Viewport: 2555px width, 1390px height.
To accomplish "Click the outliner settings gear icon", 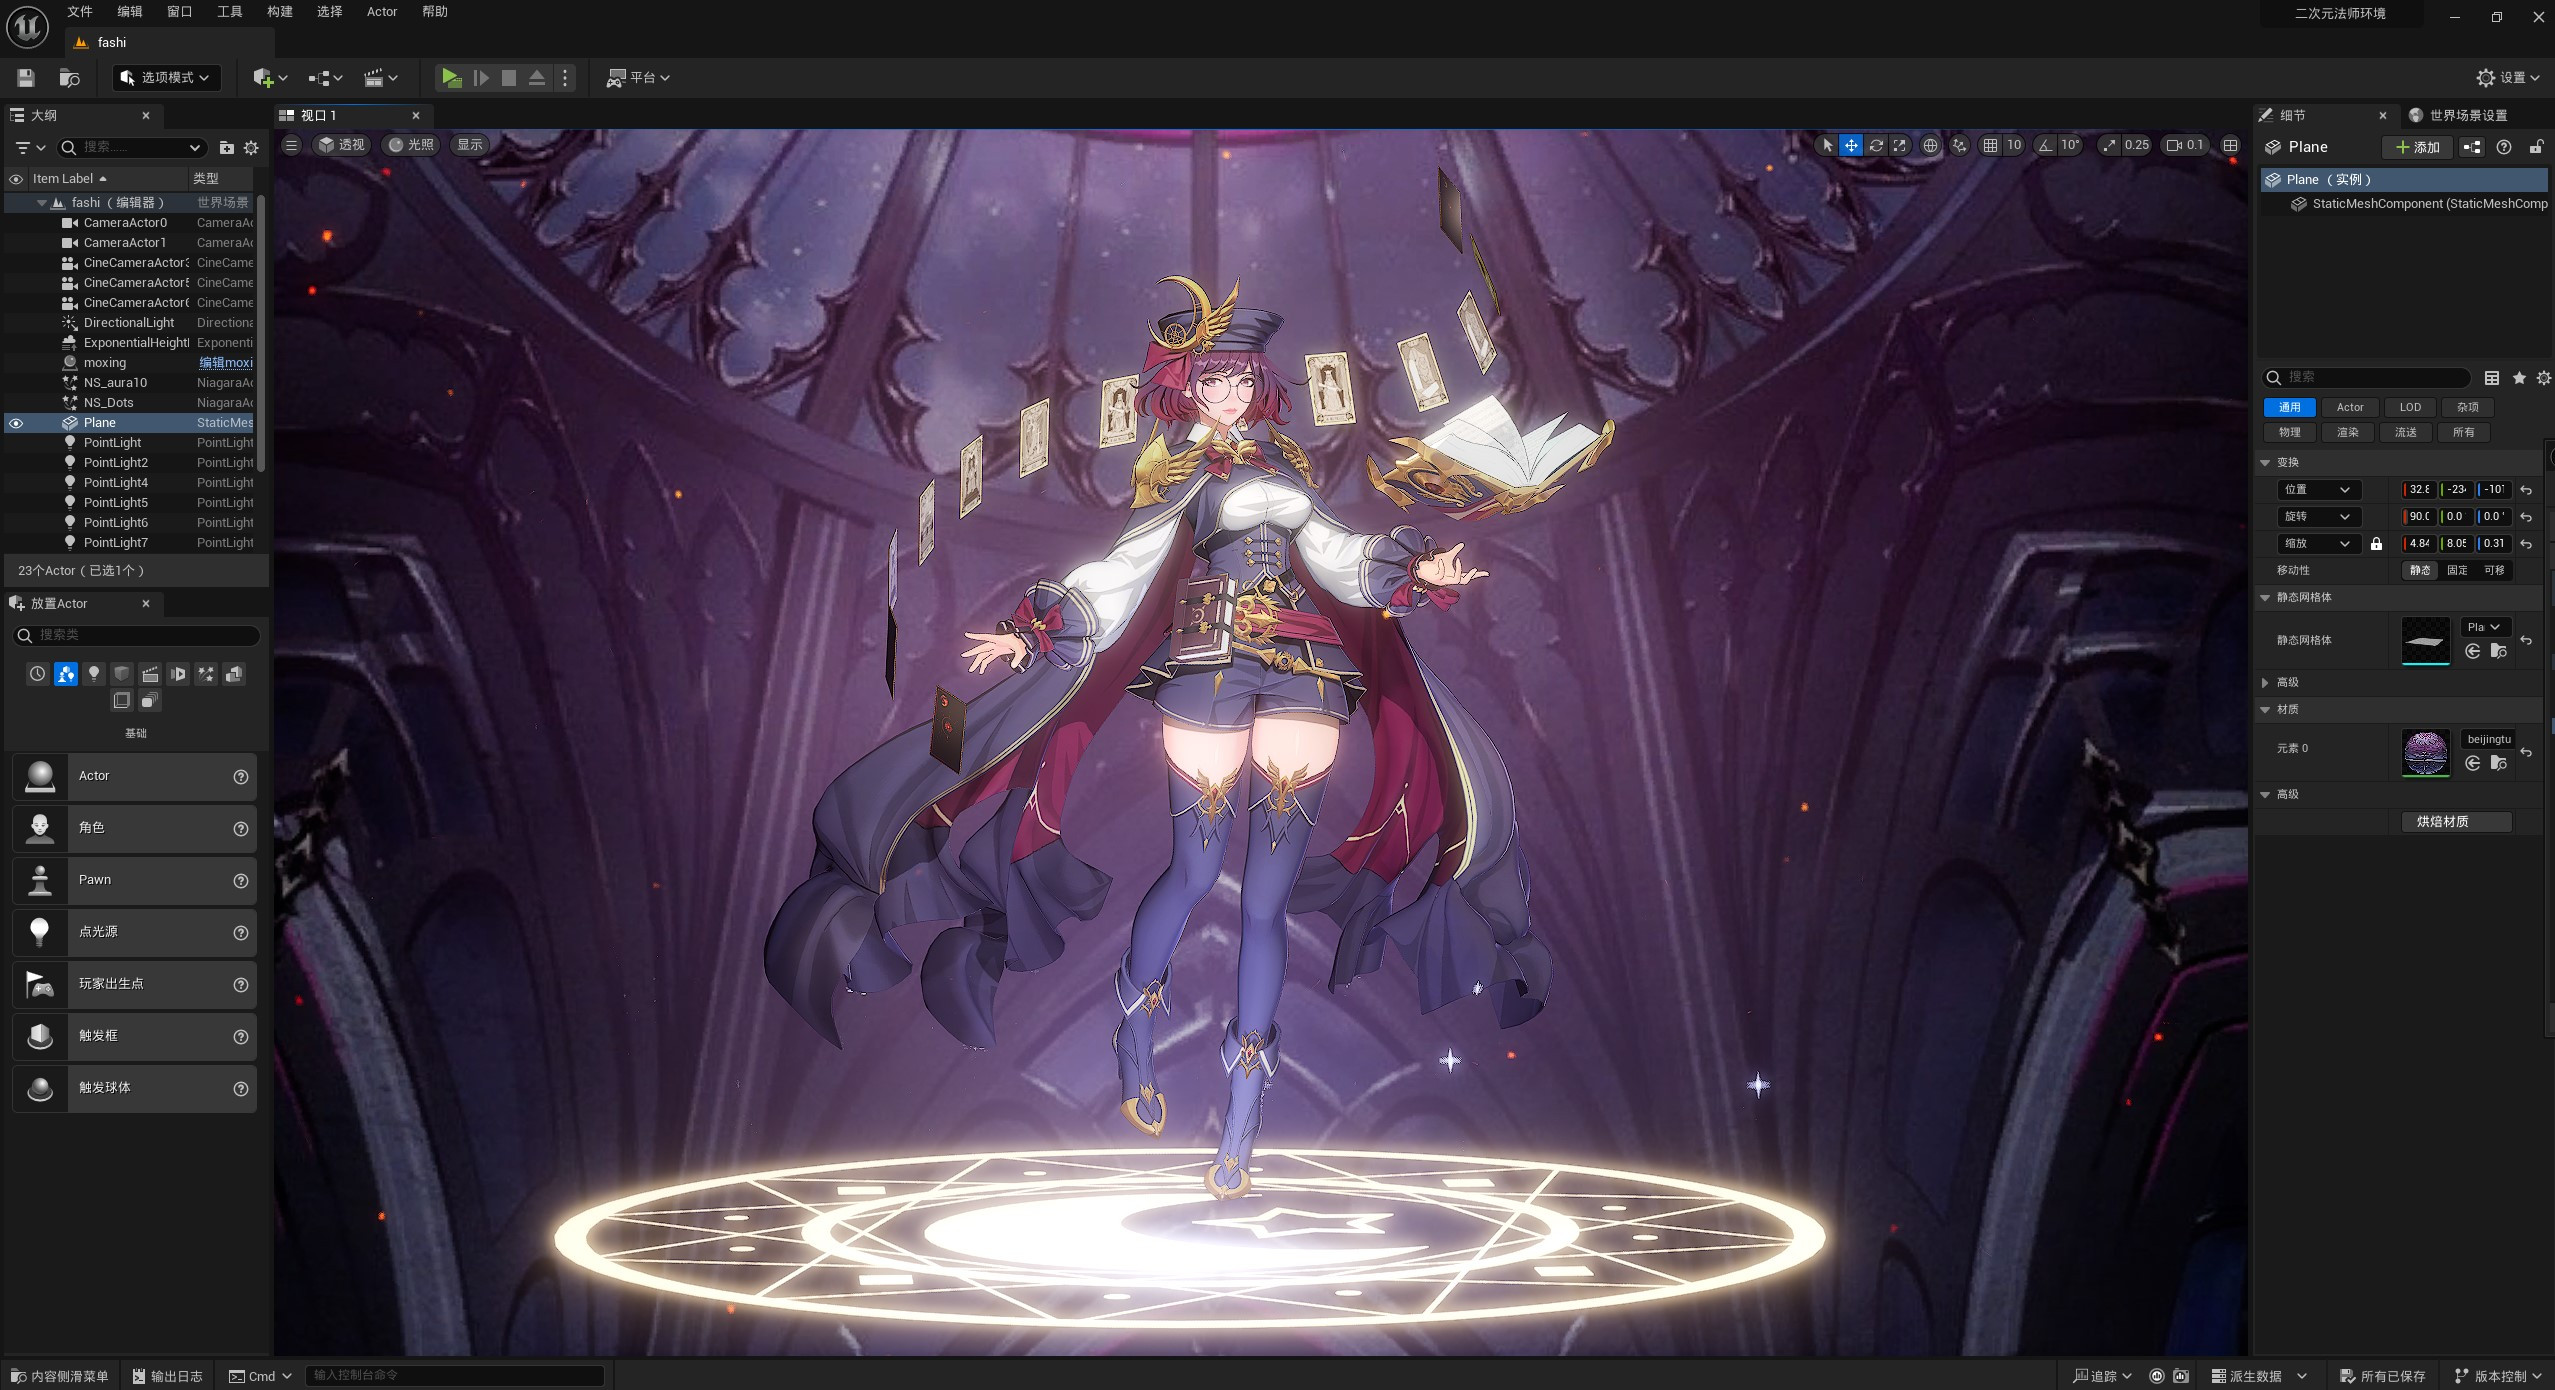I will (x=251, y=147).
